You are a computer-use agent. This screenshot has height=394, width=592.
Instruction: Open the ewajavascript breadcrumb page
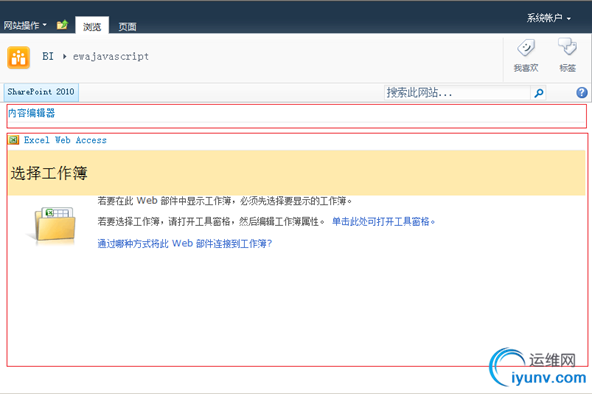point(111,57)
